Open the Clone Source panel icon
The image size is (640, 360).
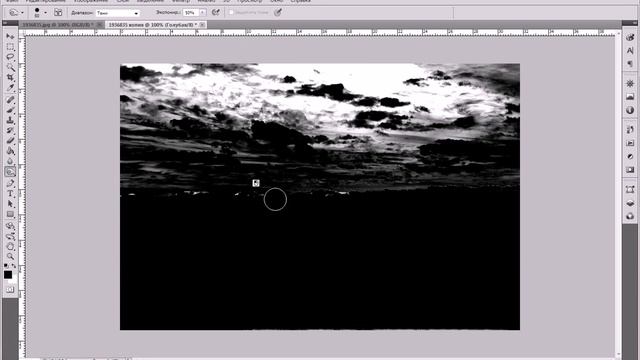click(630, 143)
